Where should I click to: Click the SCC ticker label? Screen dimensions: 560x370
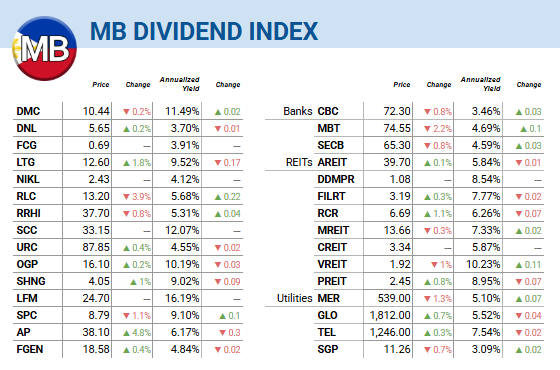[x=27, y=230]
